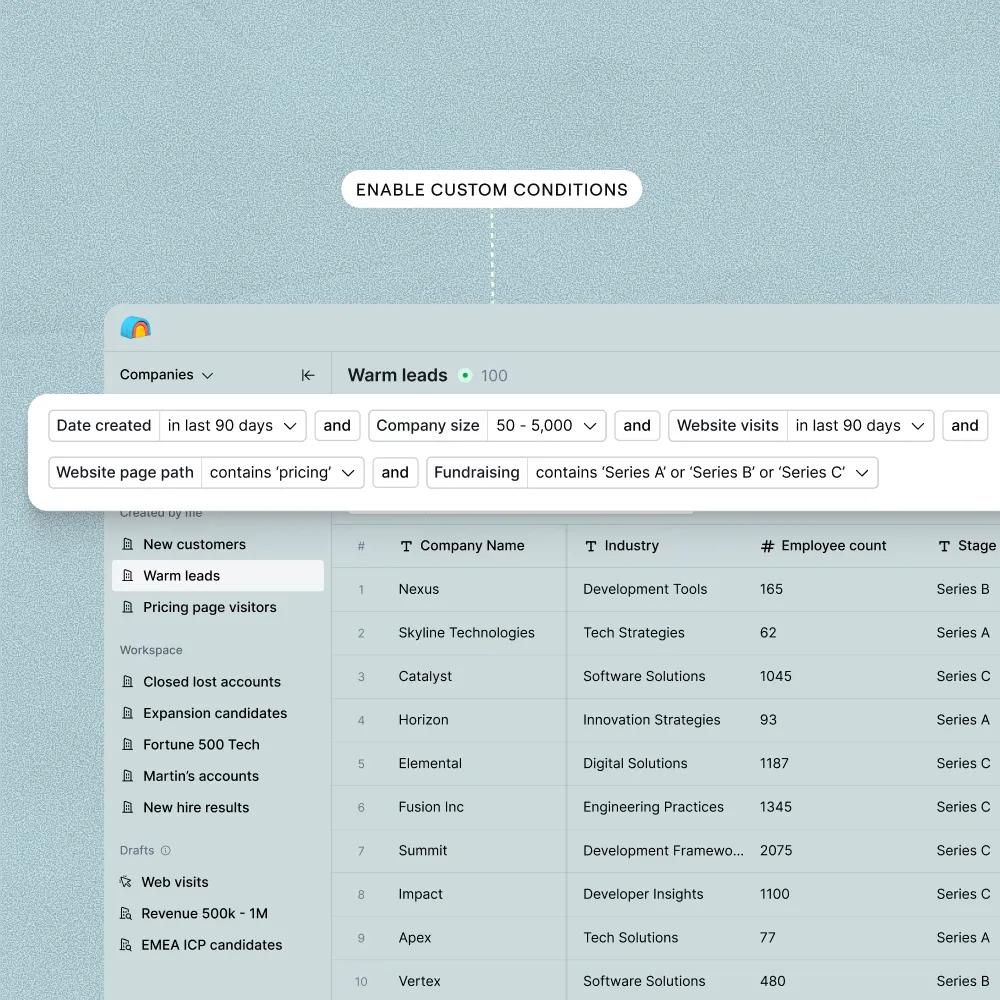Click the cursor icon beside Web visits
Viewport: 1000px width, 1000px height.
click(126, 881)
